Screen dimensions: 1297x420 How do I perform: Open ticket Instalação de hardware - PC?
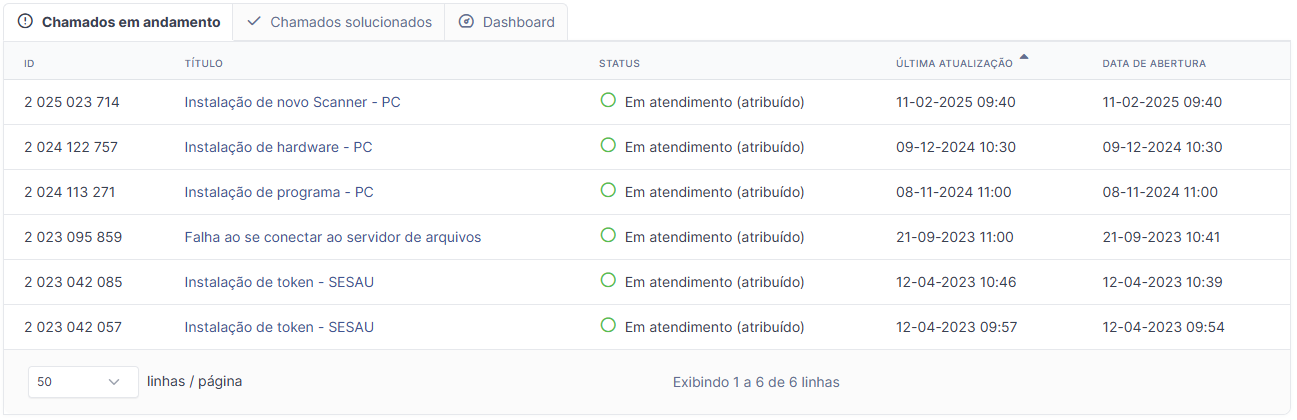[x=278, y=147]
